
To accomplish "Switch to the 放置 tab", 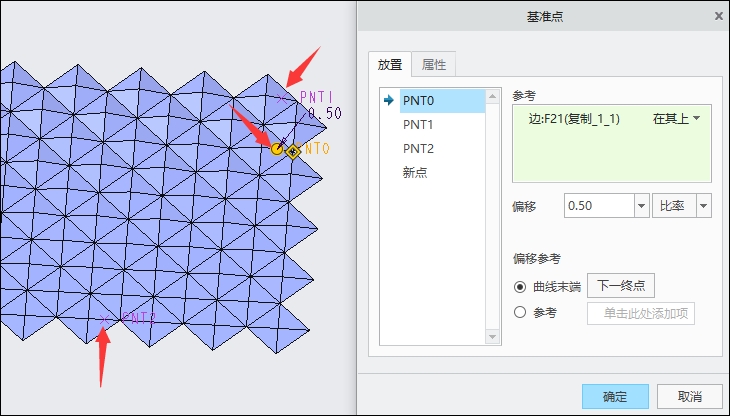I will (x=390, y=64).
